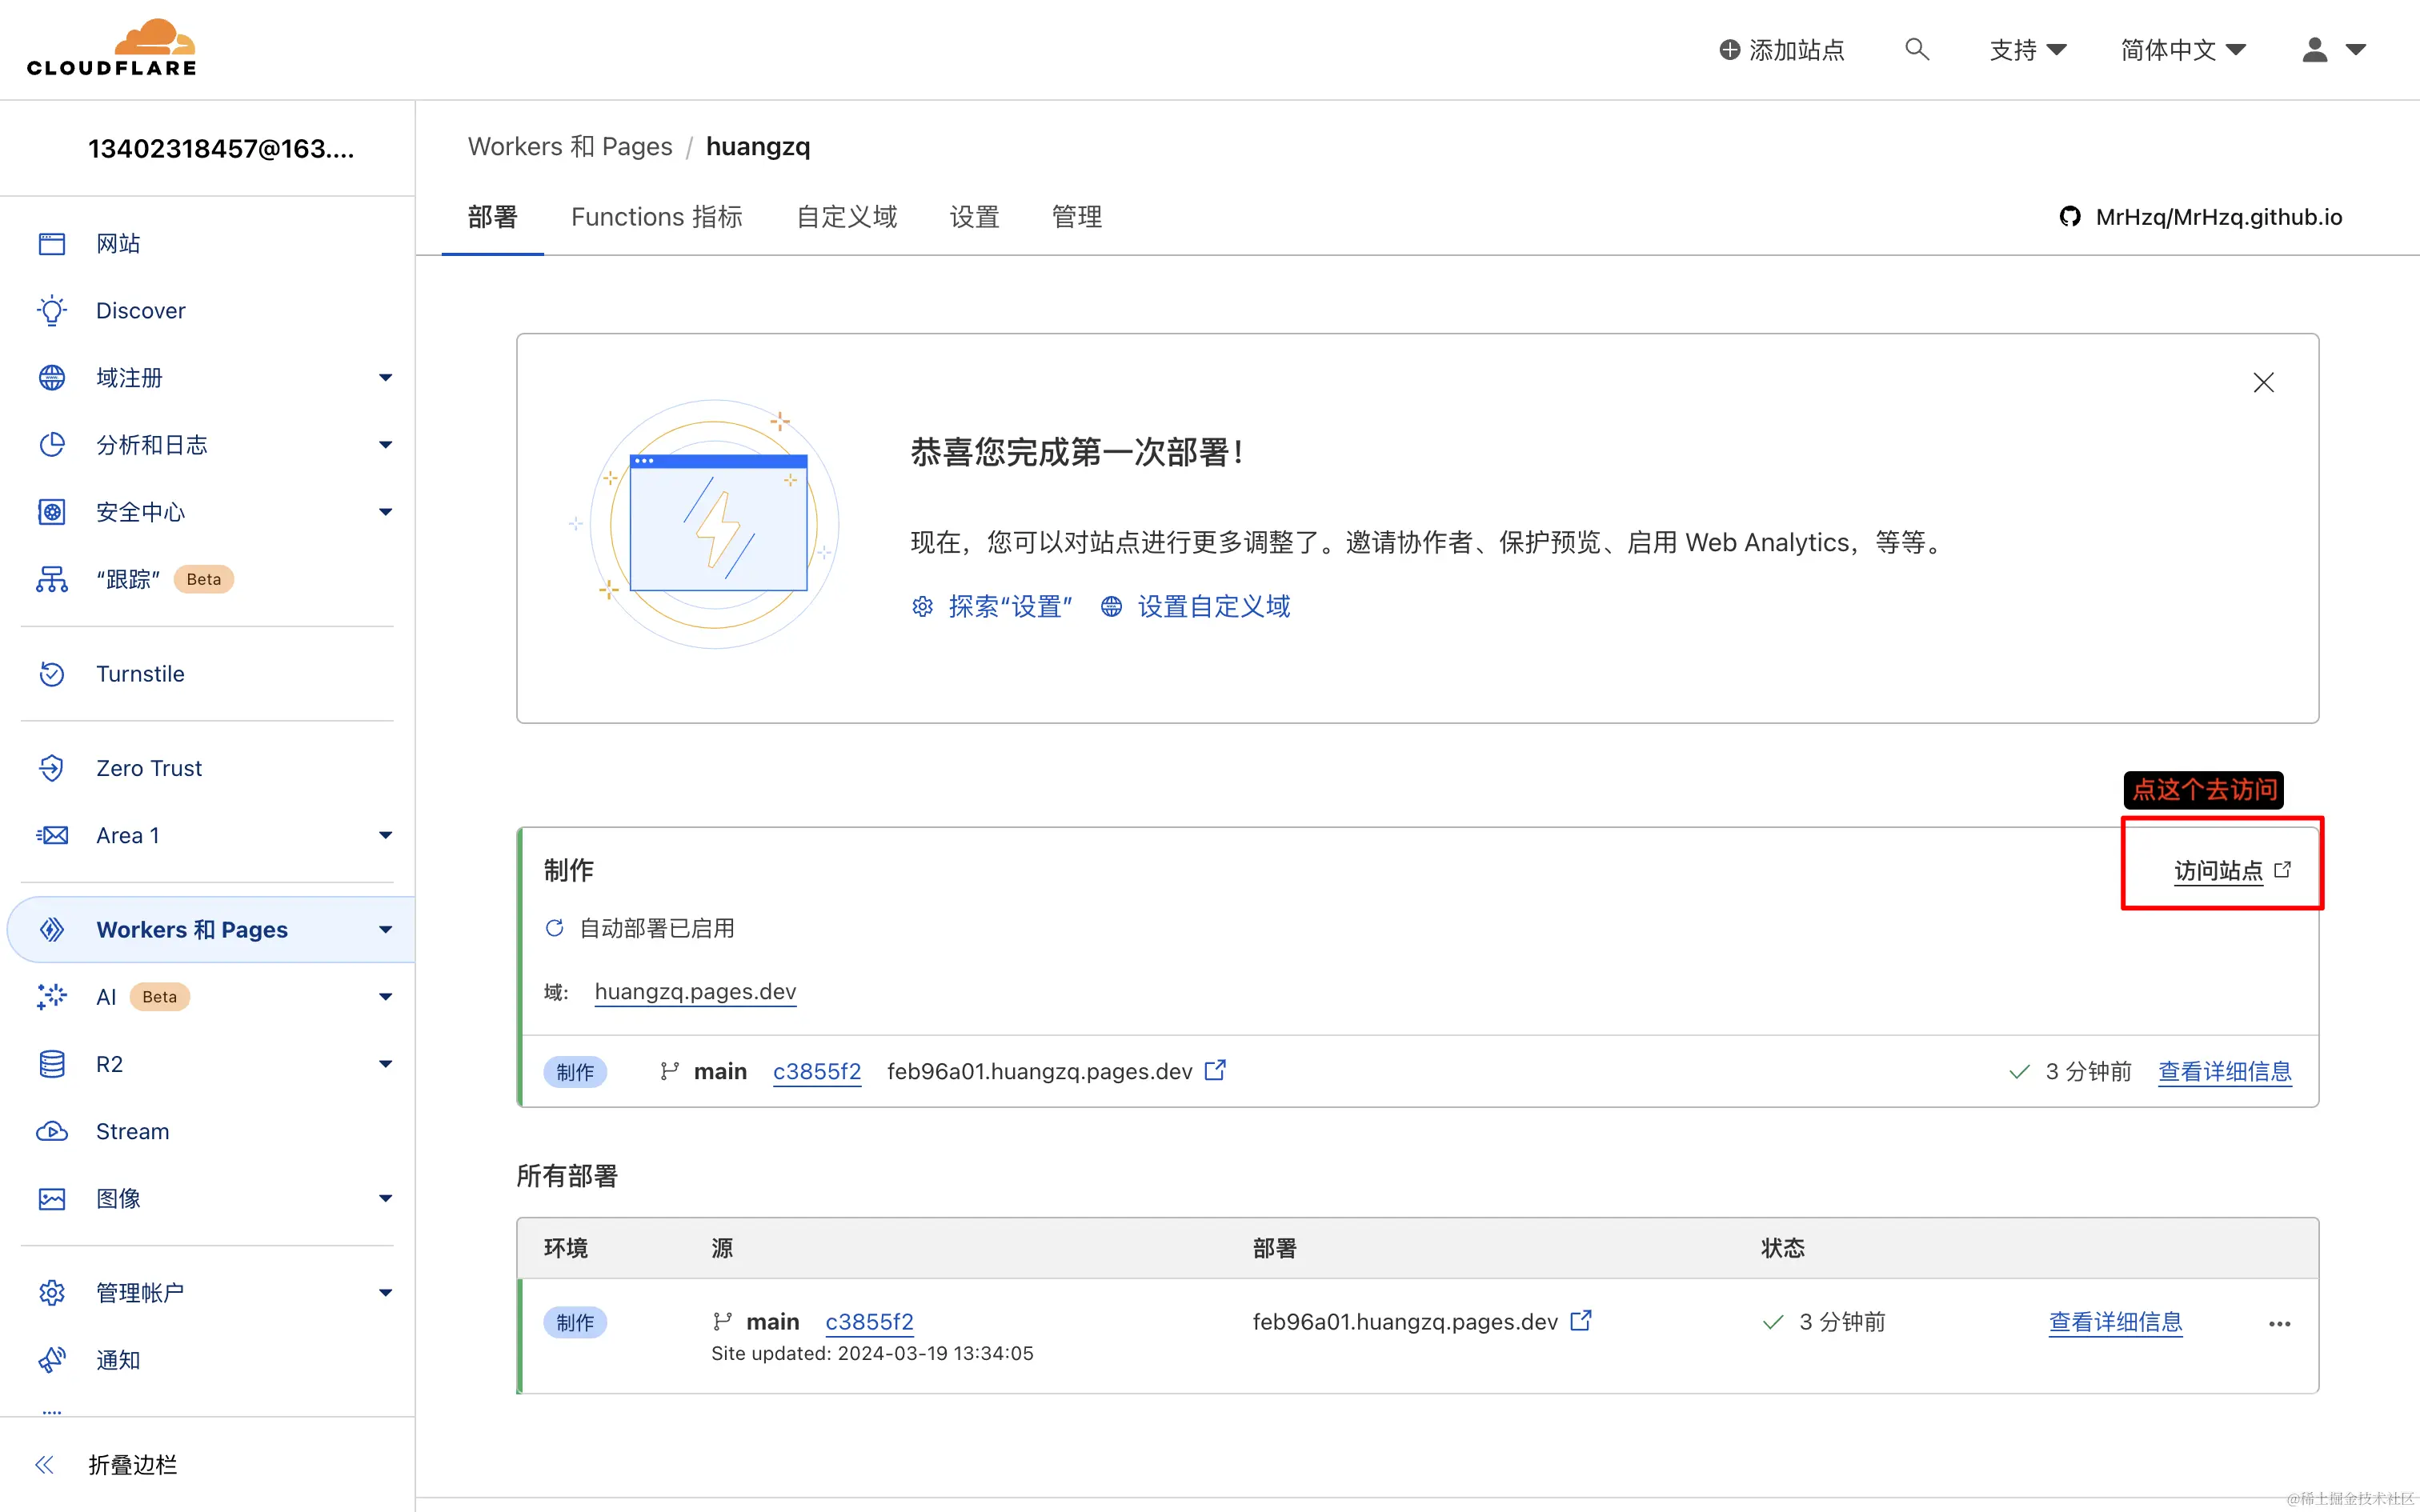The height and width of the screenshot is (1512, 2420).
Task: Switch to the 自定义域 tab
Action: (x=846, y=217)
